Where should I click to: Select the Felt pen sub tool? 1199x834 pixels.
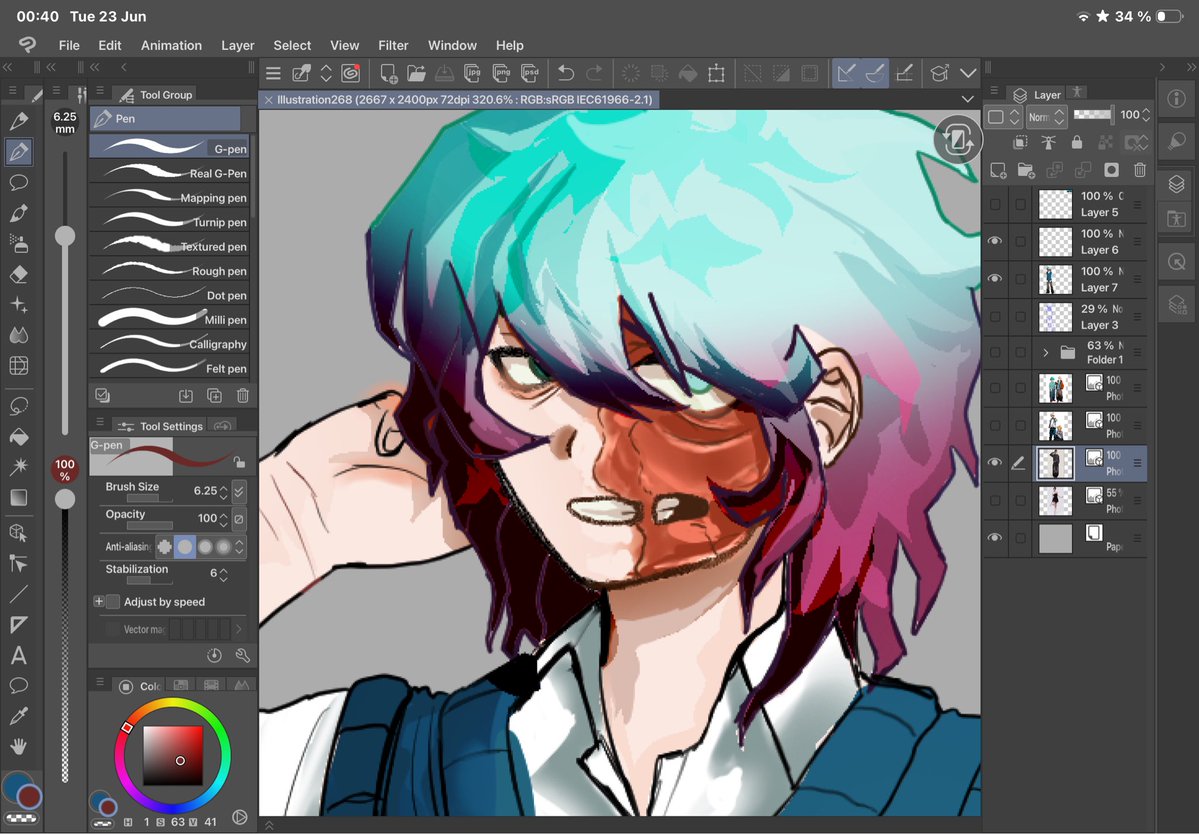170,368
